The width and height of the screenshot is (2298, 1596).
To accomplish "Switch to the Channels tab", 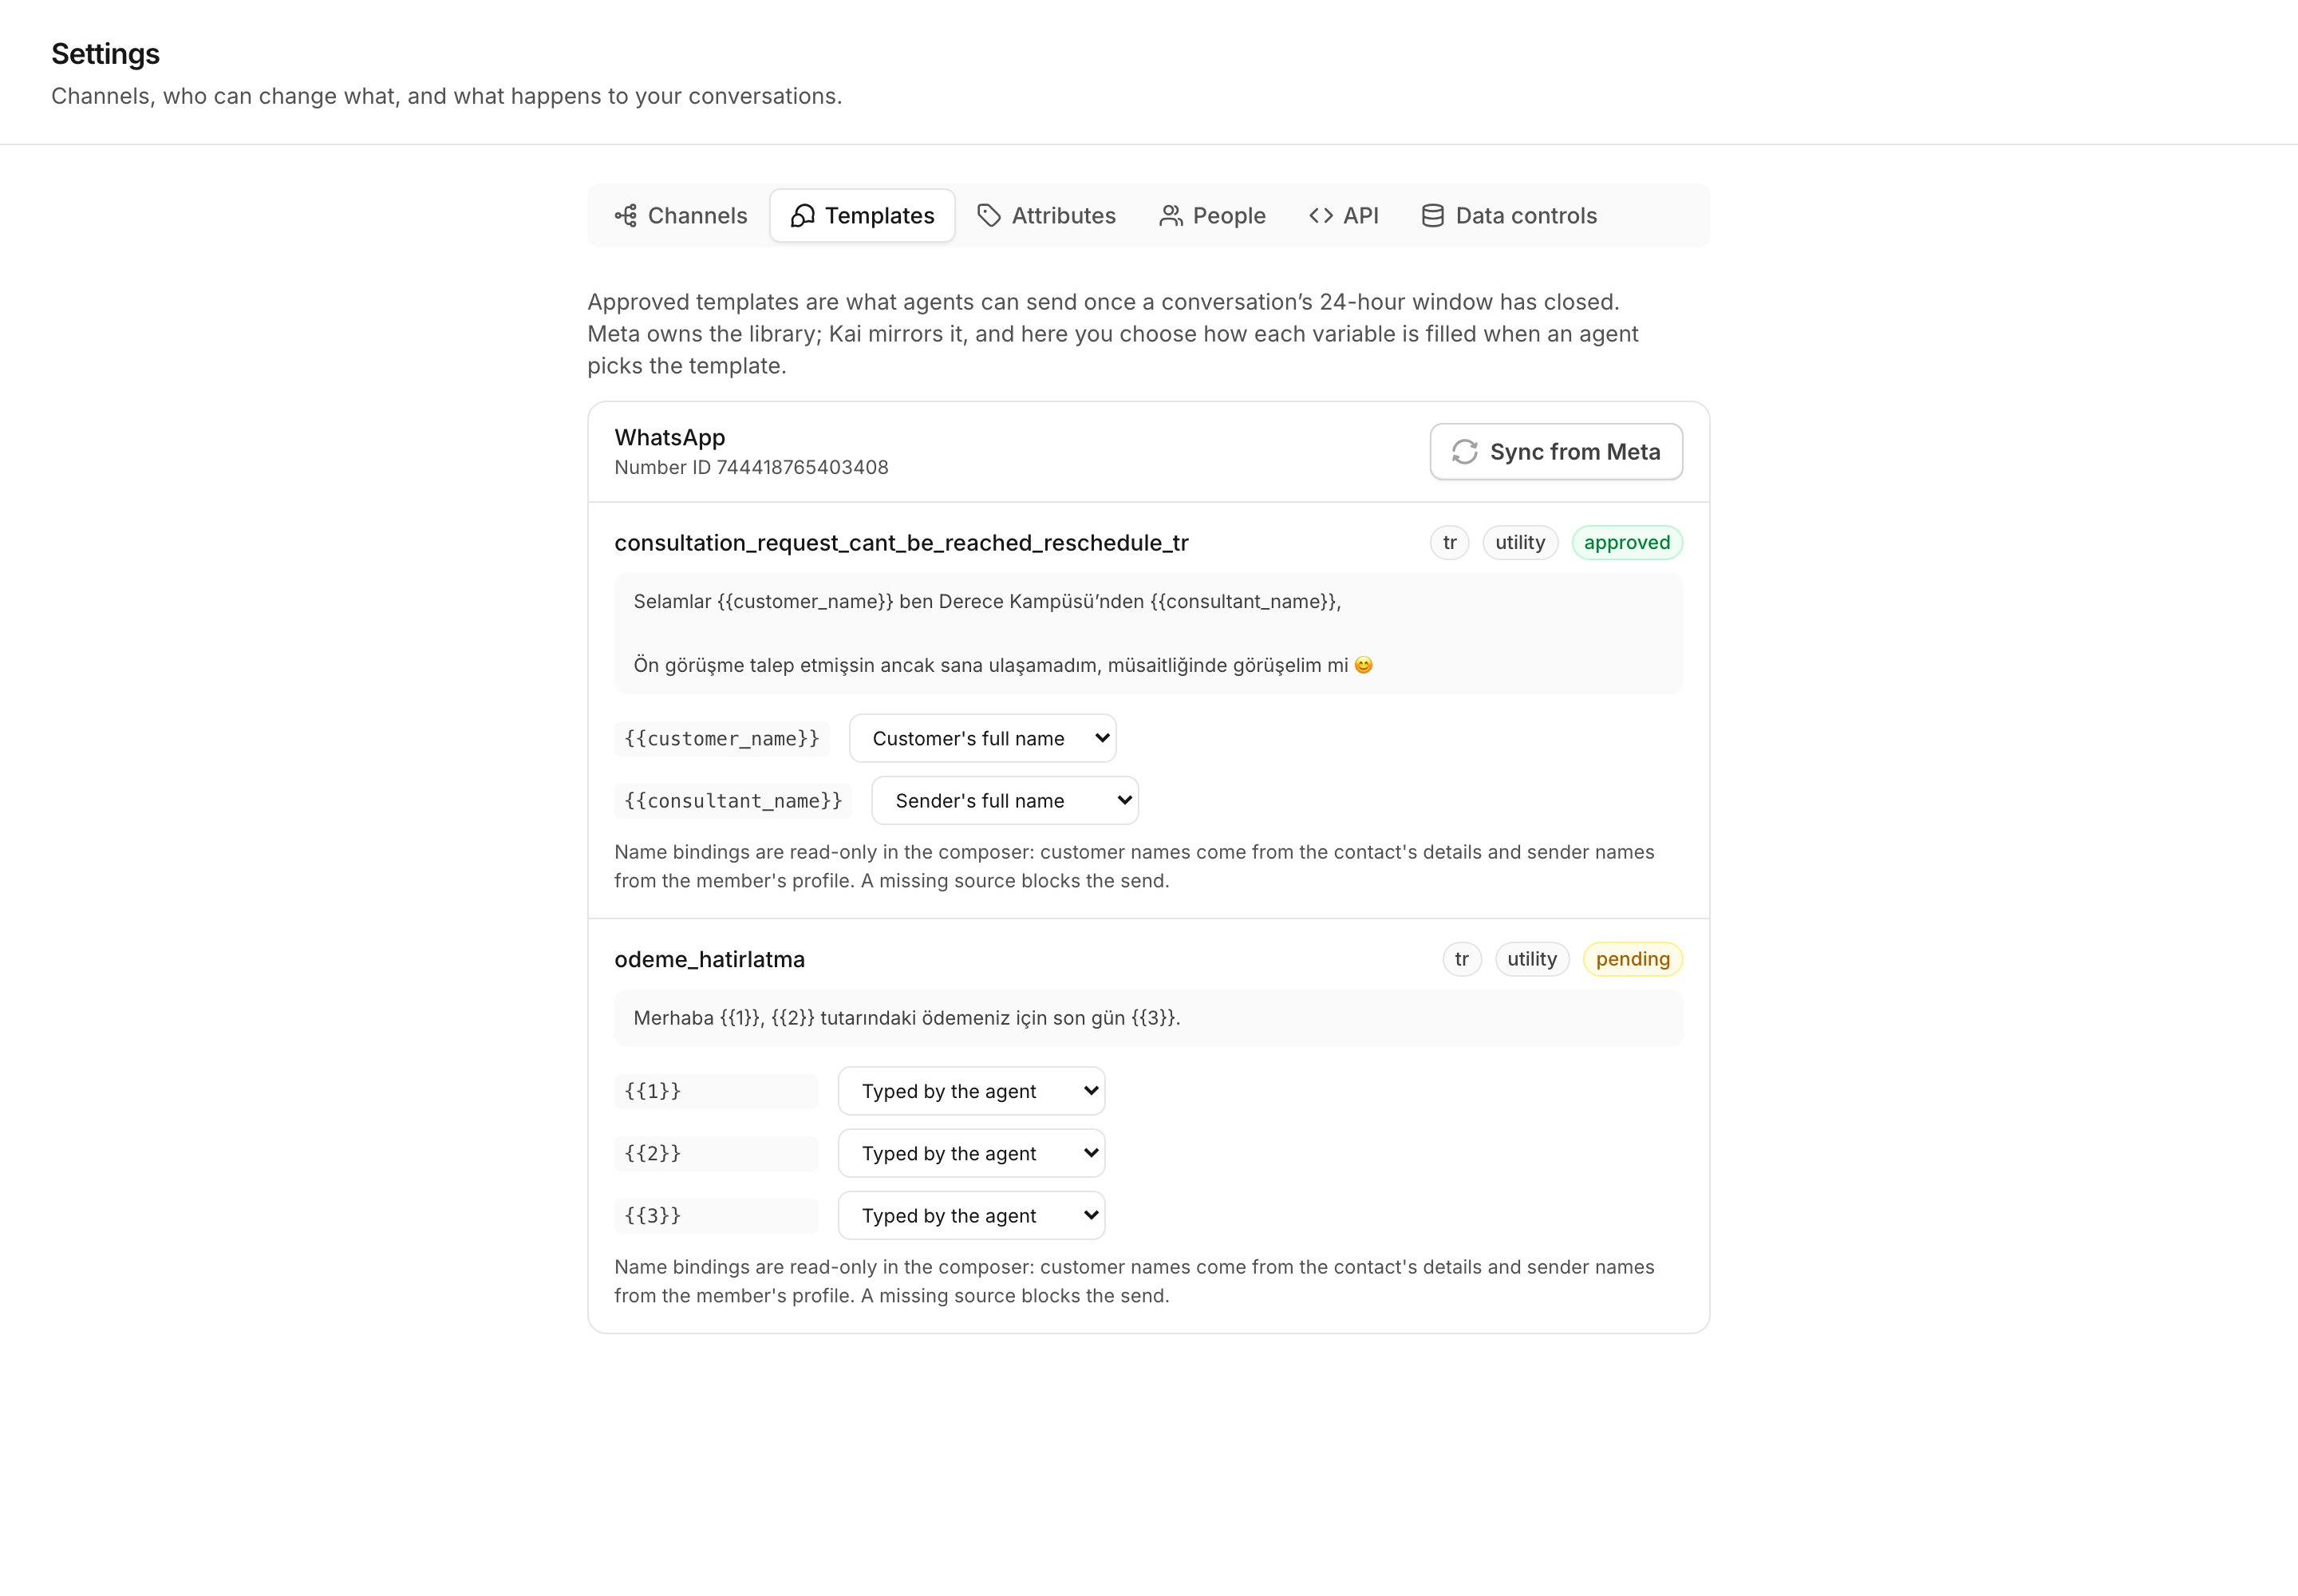I will 680,216.
